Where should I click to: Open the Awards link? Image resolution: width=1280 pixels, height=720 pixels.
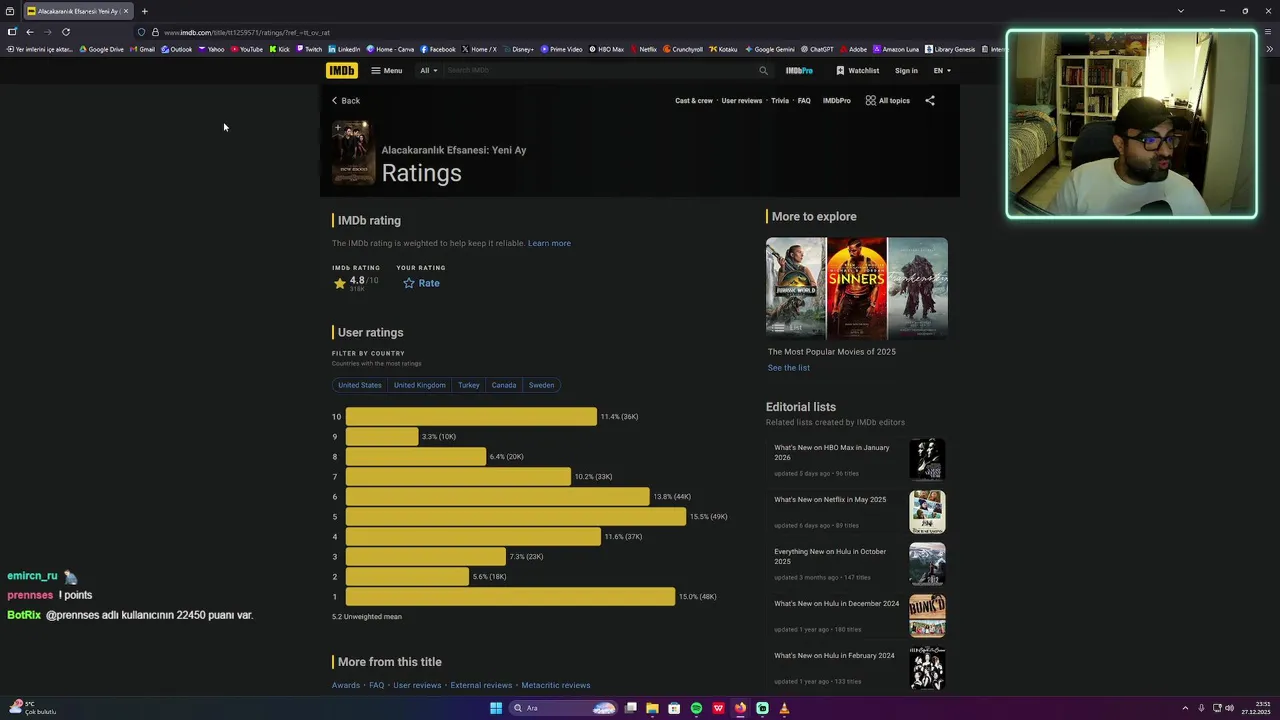click(346, 686)
